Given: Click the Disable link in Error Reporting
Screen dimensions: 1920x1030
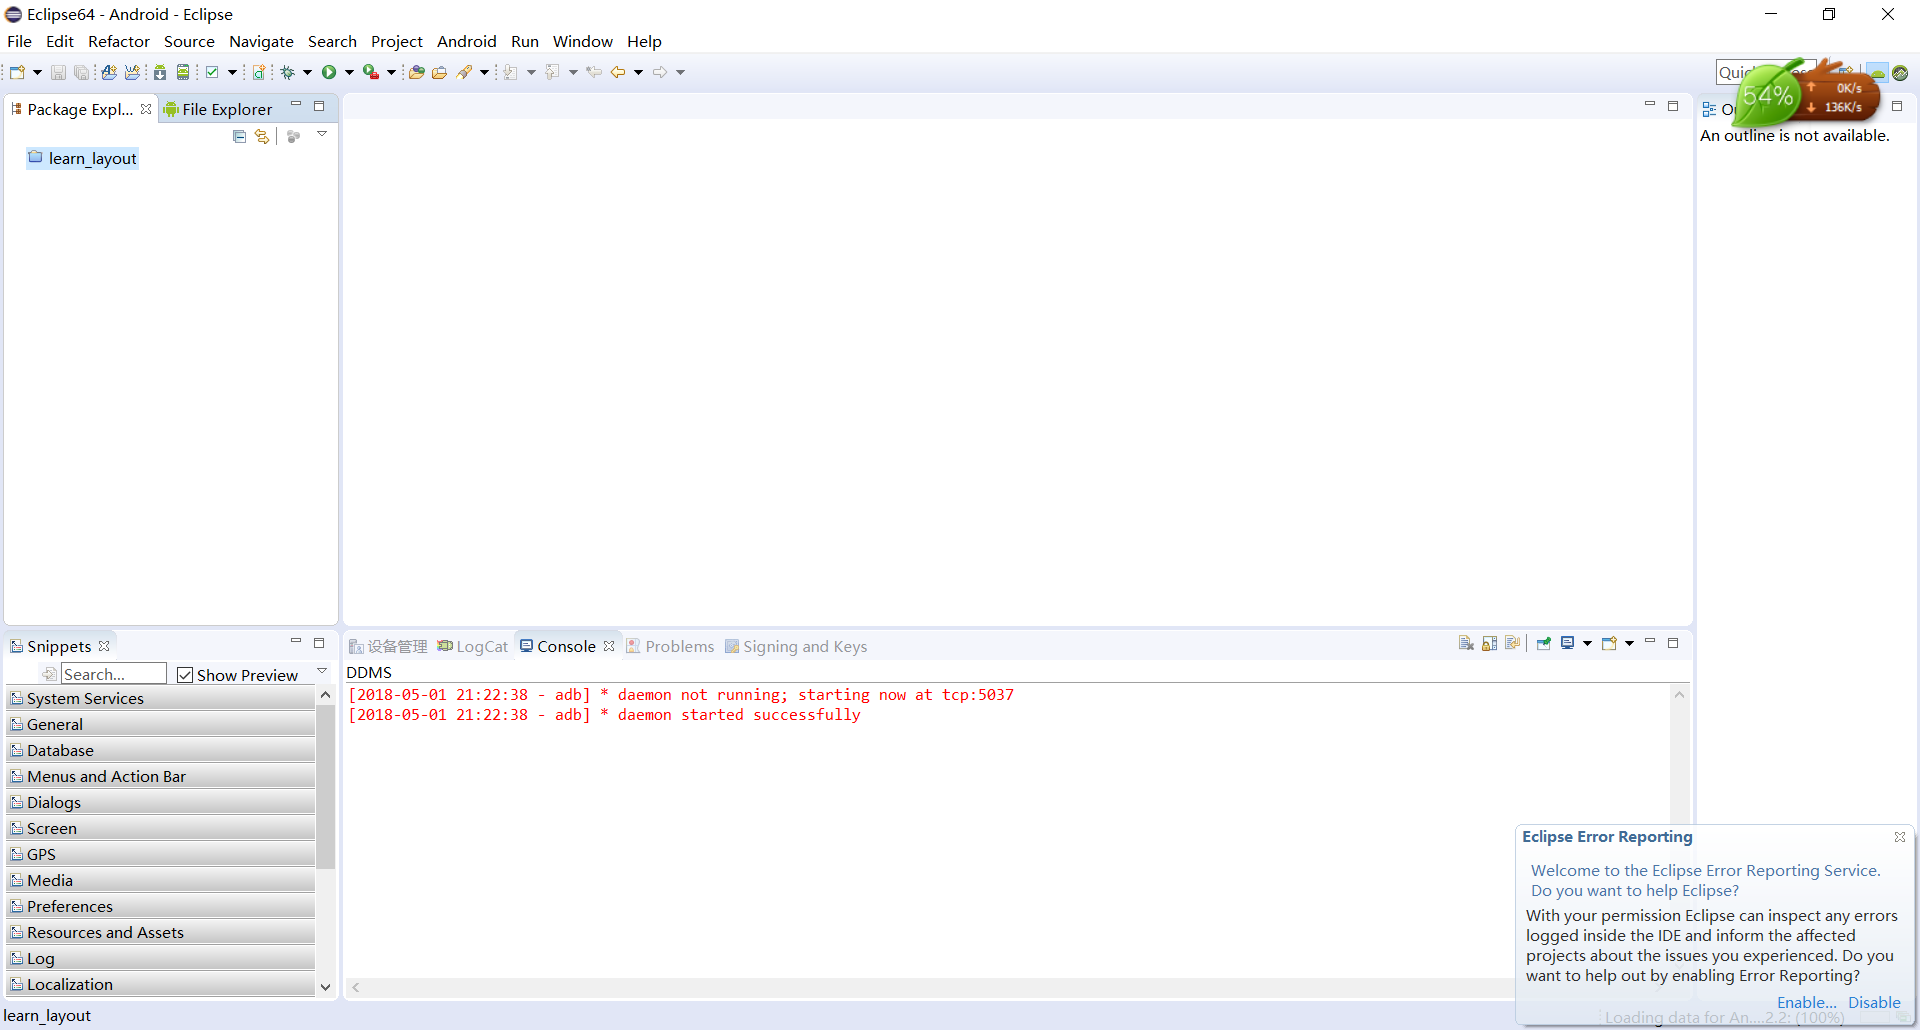Looking at the screenshot, I should point(1874,1002).
